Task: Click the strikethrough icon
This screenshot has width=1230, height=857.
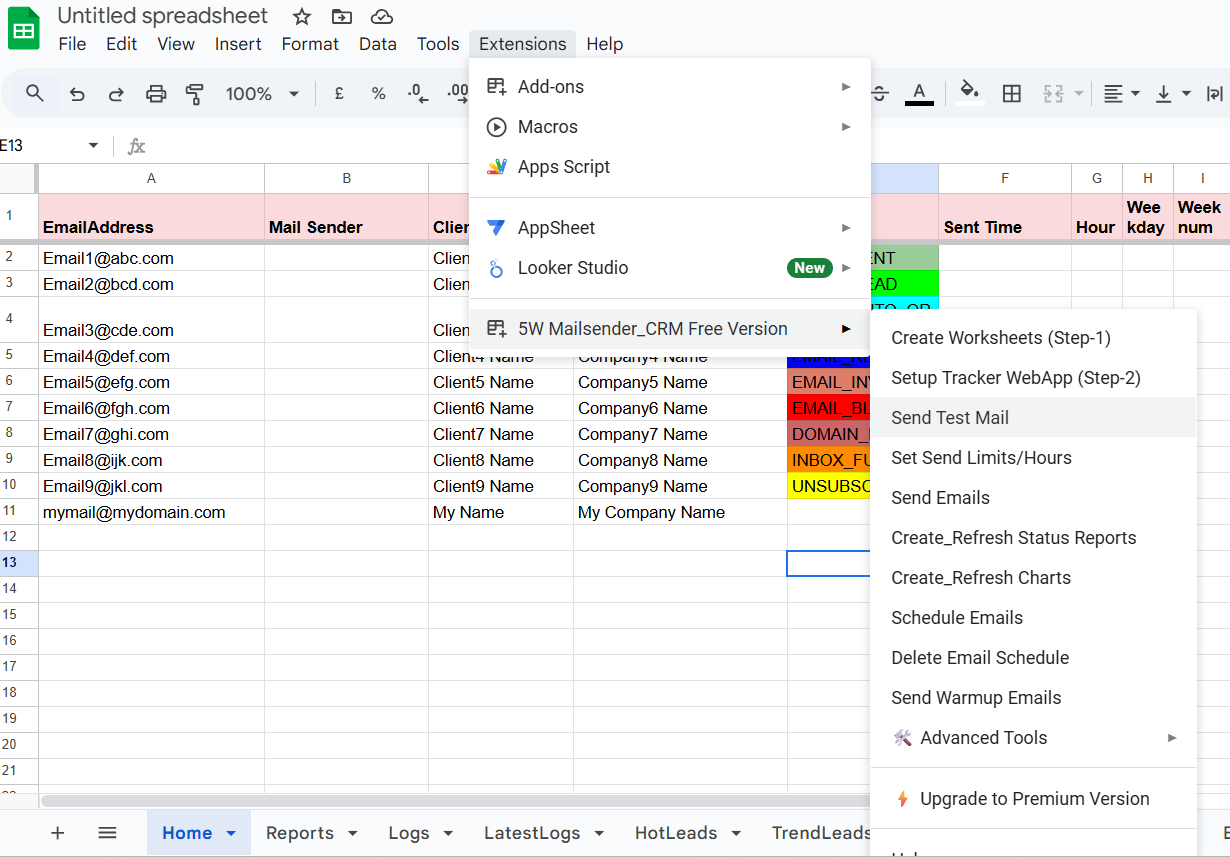Action: point(879,93)
